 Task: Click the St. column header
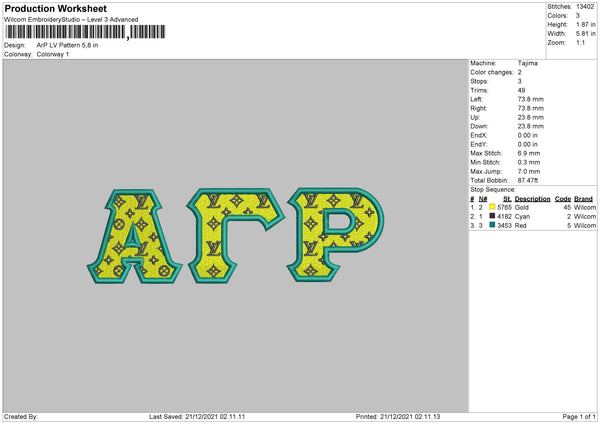tap(507, 199)
